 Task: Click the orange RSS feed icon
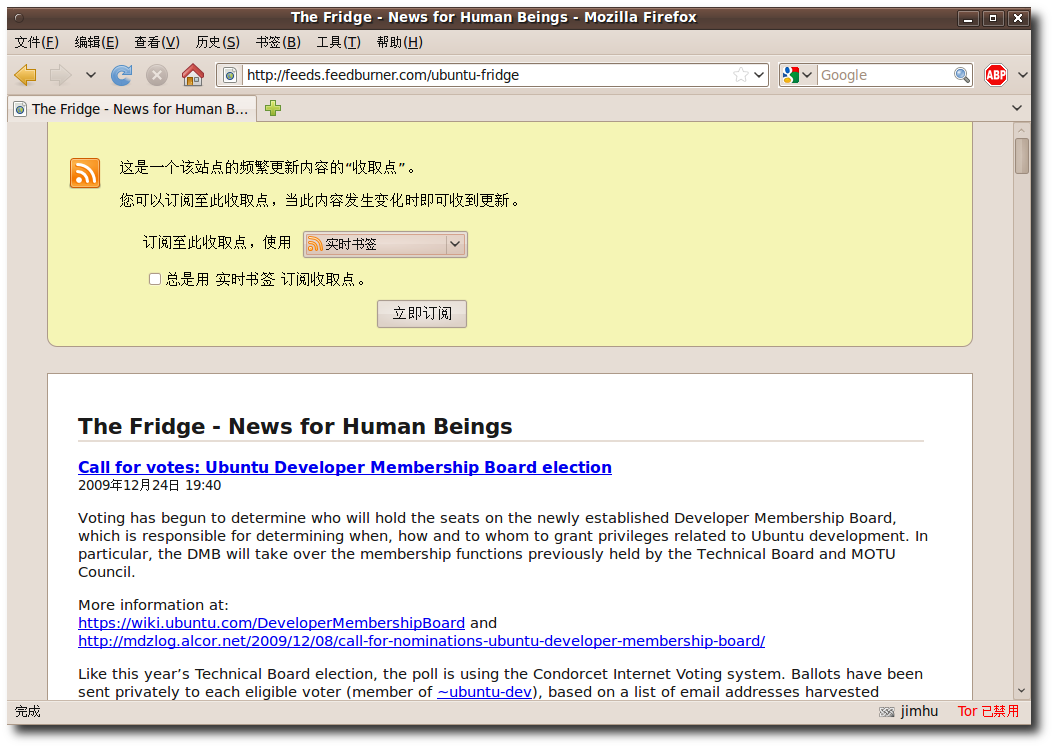(85, 173)
